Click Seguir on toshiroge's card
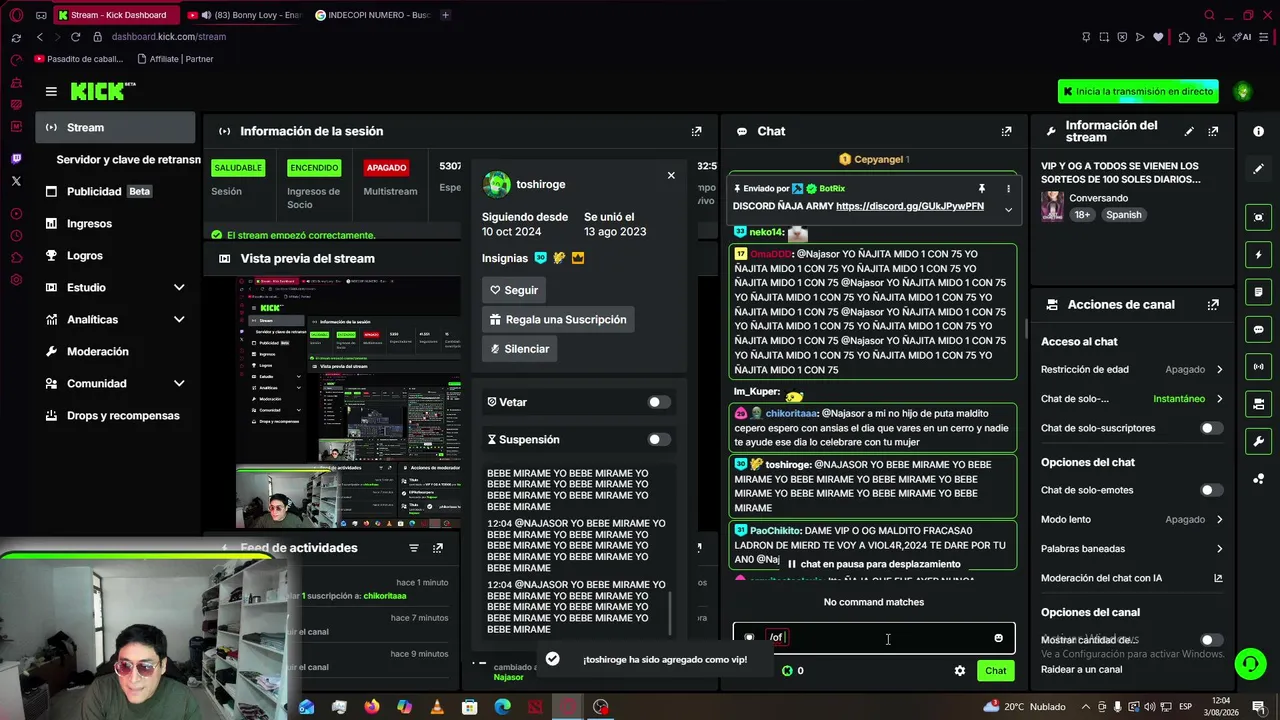 pyautogui.click(x=513, y=290)
